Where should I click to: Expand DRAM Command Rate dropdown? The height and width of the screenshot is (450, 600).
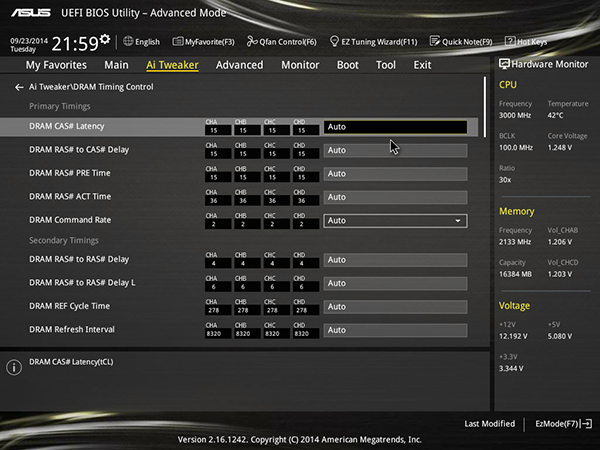tap(395, 221)
